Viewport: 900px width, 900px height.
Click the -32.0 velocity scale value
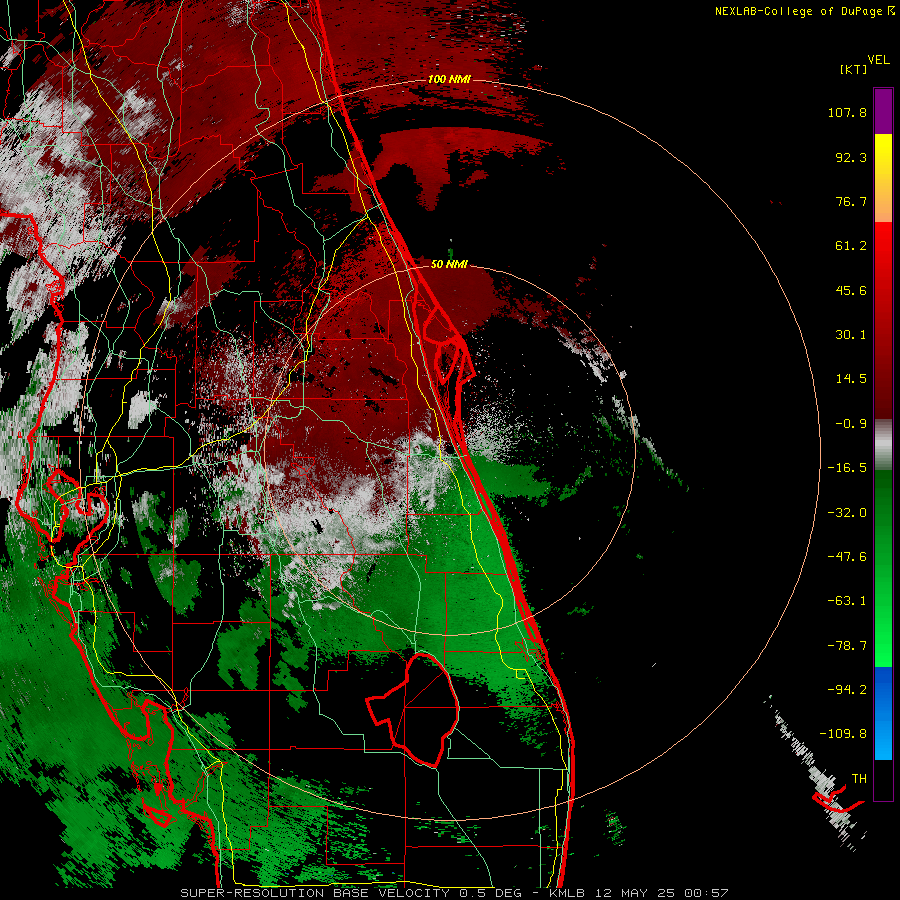[847, 513]
